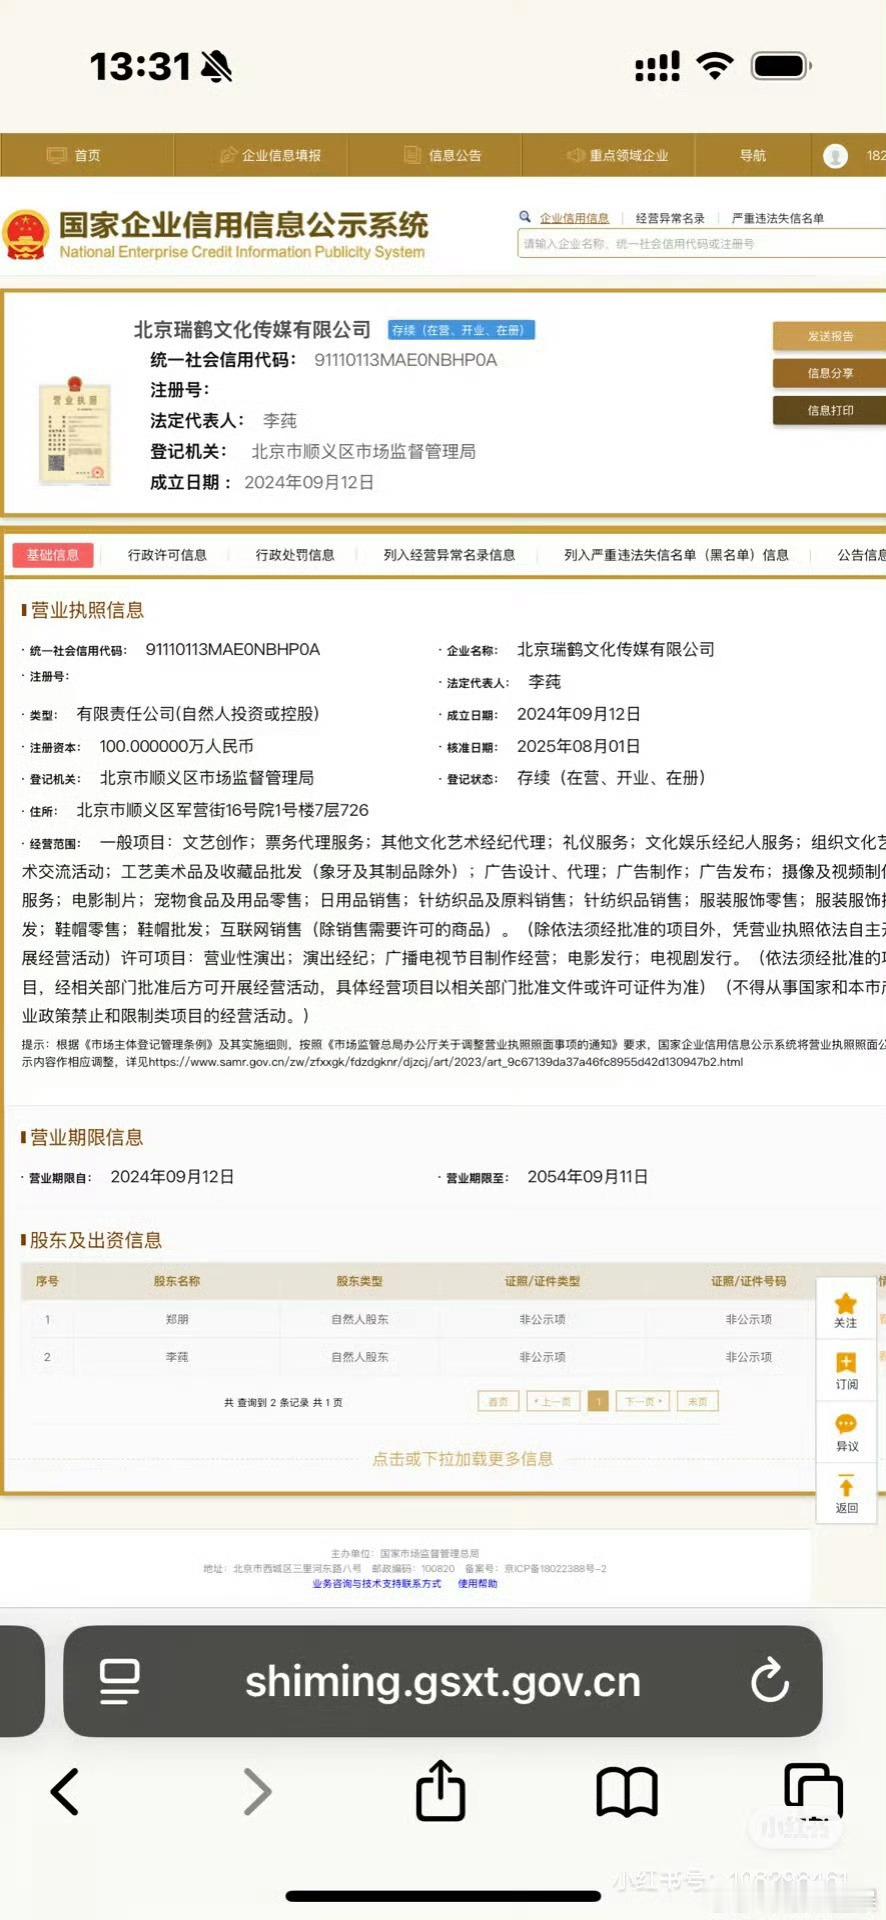Click shareholder name 李莼 in table
Viewport: 886px width, 1920px height.
(177, 1357)
